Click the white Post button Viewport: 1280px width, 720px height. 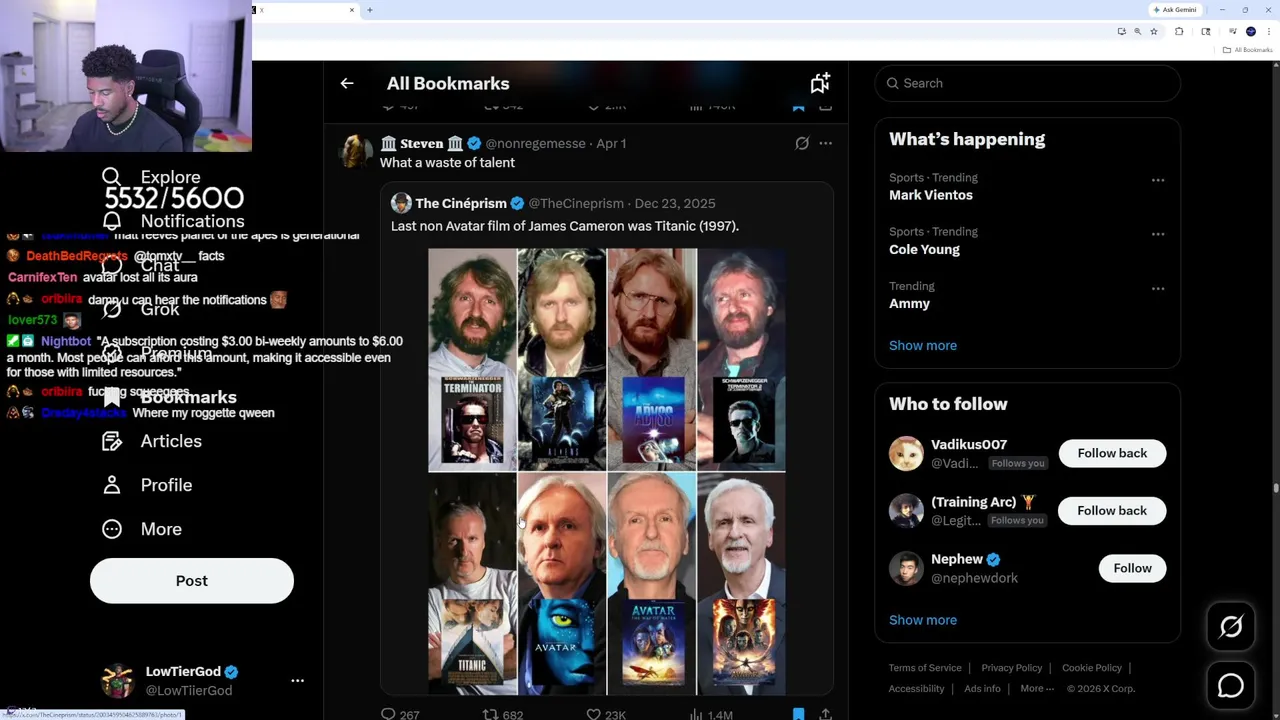[192, 581]
